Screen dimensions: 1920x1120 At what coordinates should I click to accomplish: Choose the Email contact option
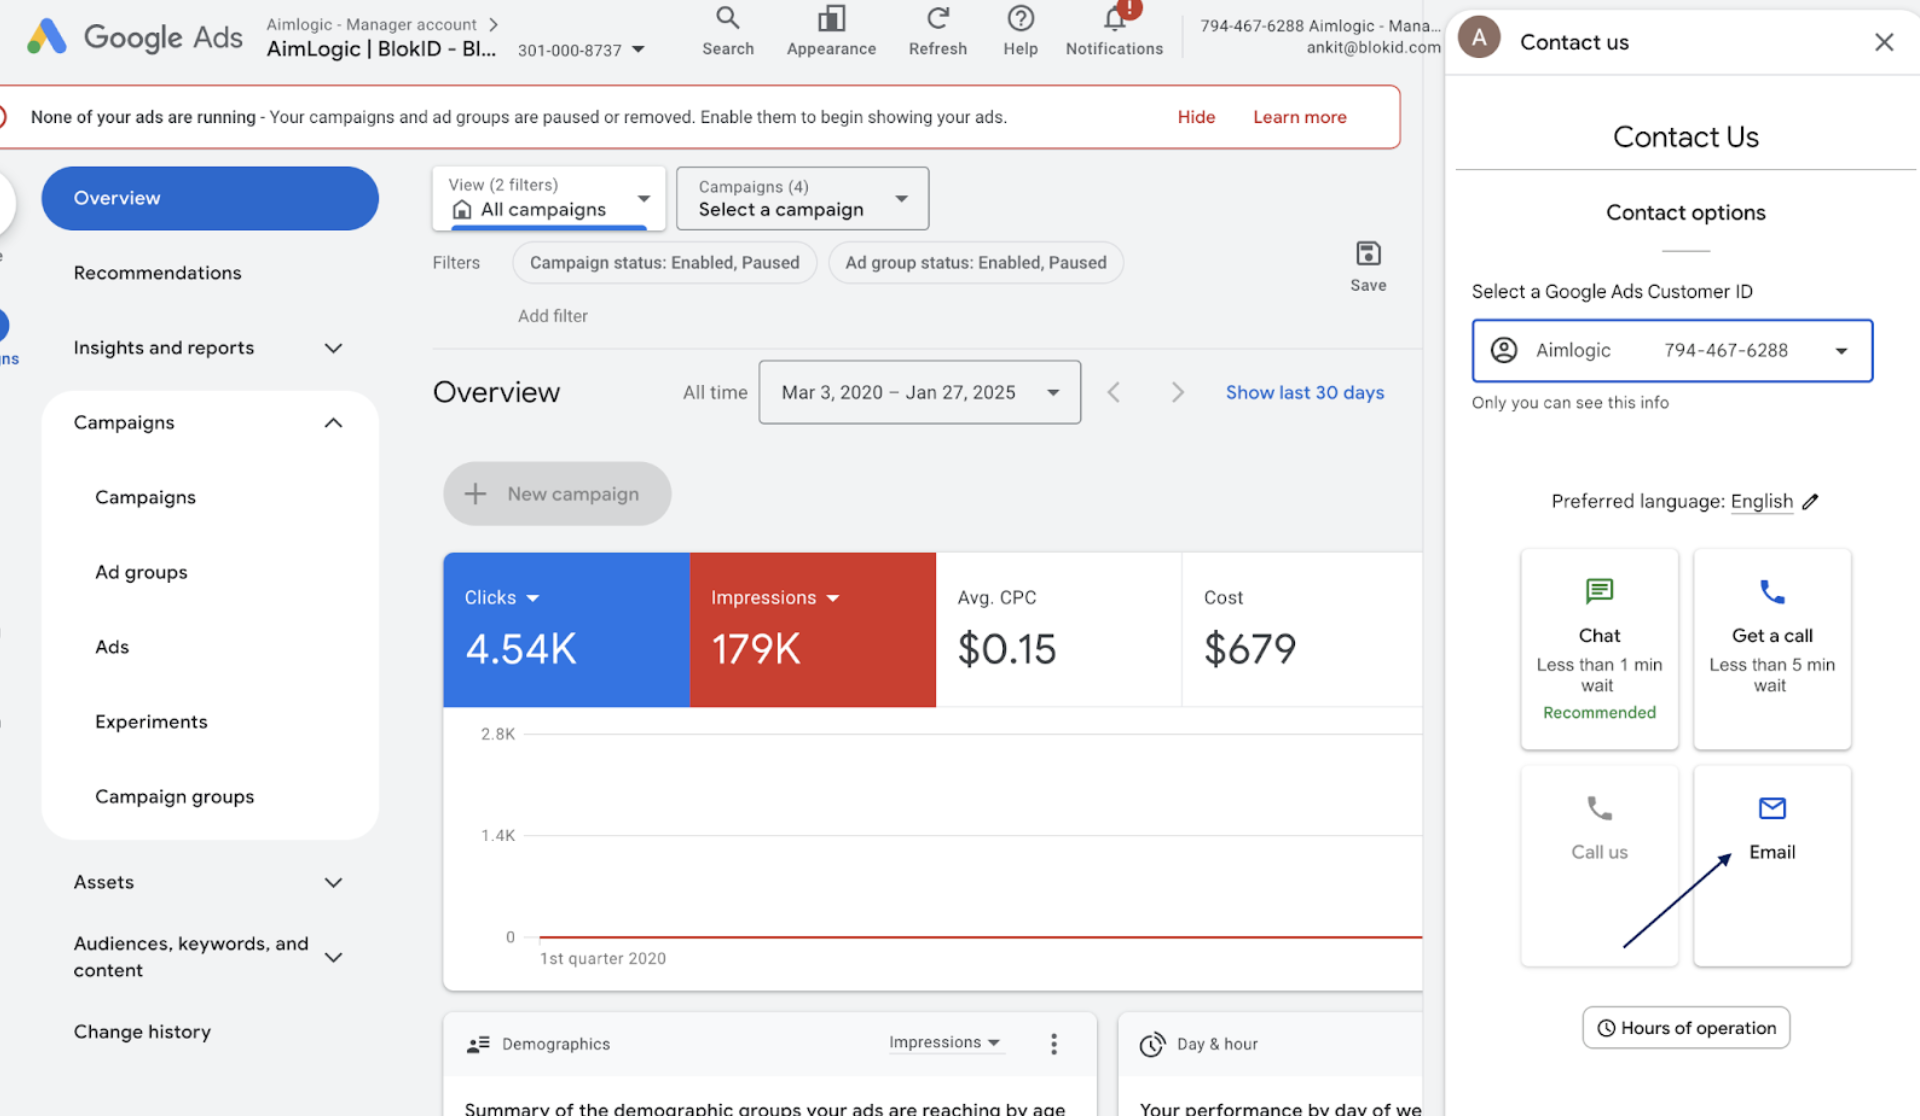pos(1771,866)
